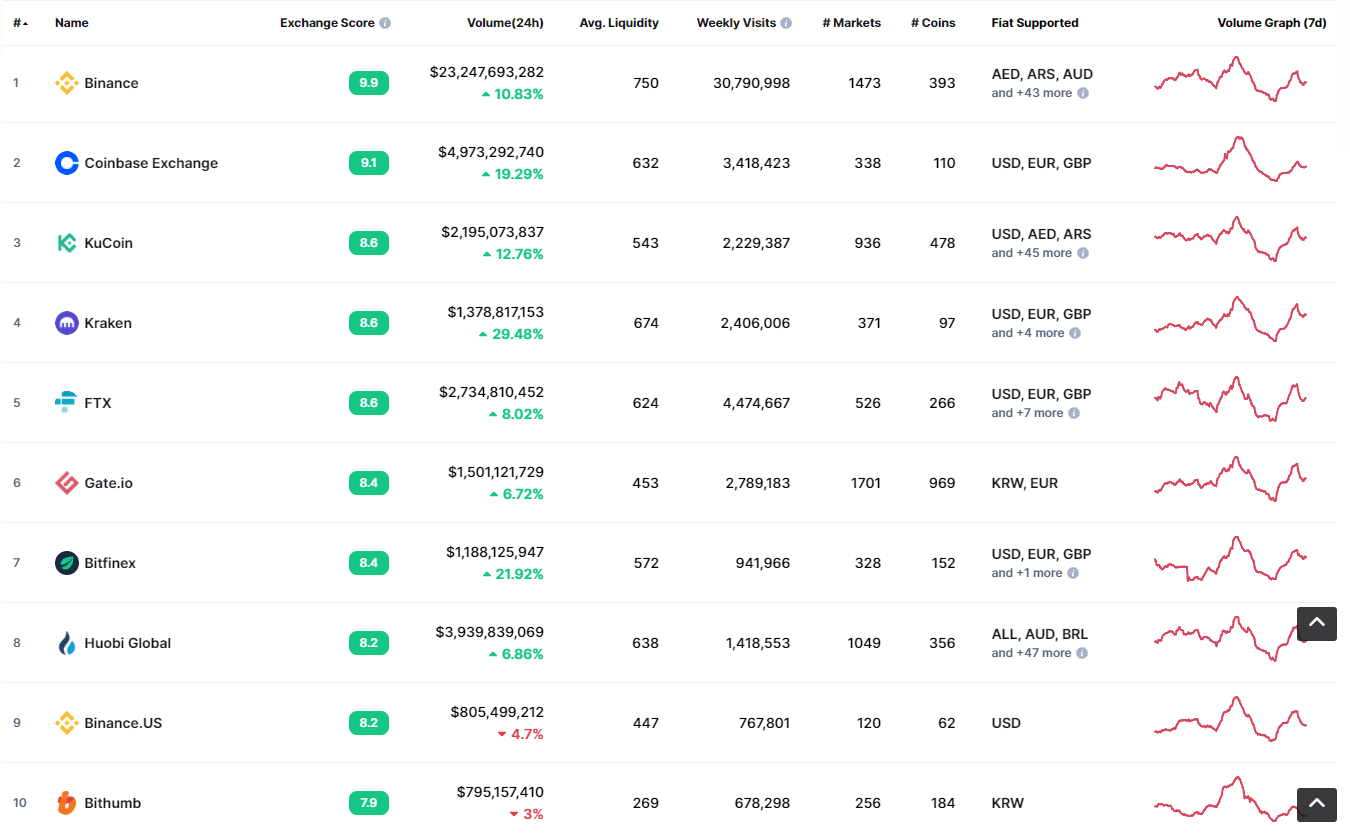Click info icon beside Binance's +43 more
1350x838 pixels.
tap(1083, 93)
